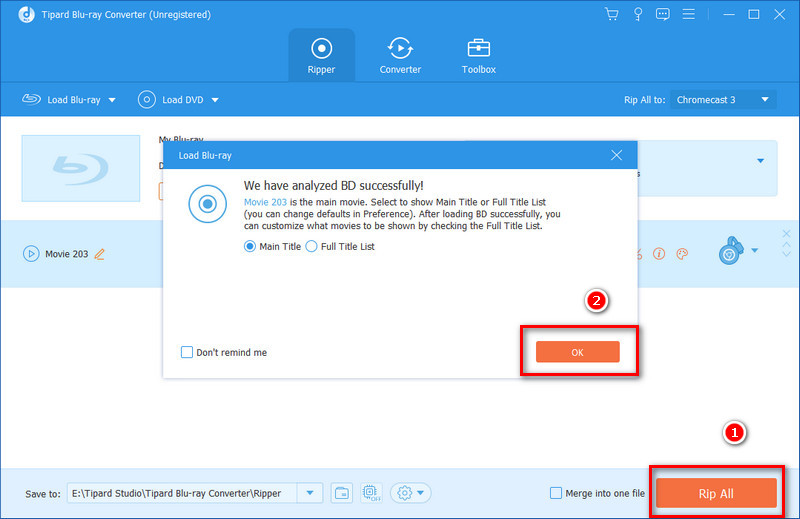This screenshot has width=800, height=519.
Task: Move Movie 203 up in list
Action: (x=786, y=245)
